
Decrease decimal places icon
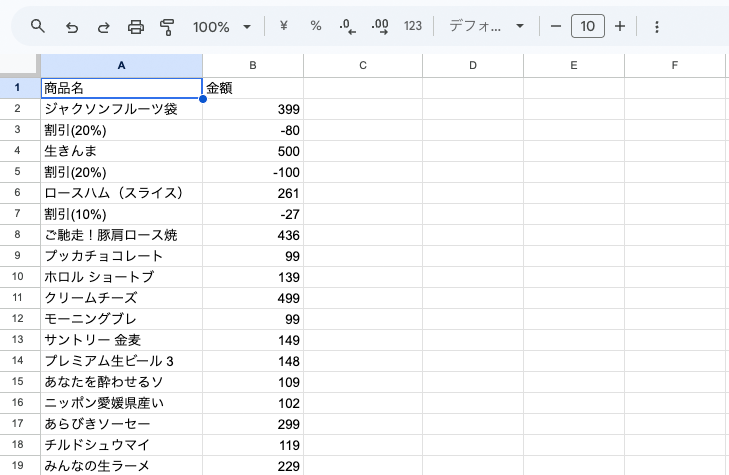347,26
